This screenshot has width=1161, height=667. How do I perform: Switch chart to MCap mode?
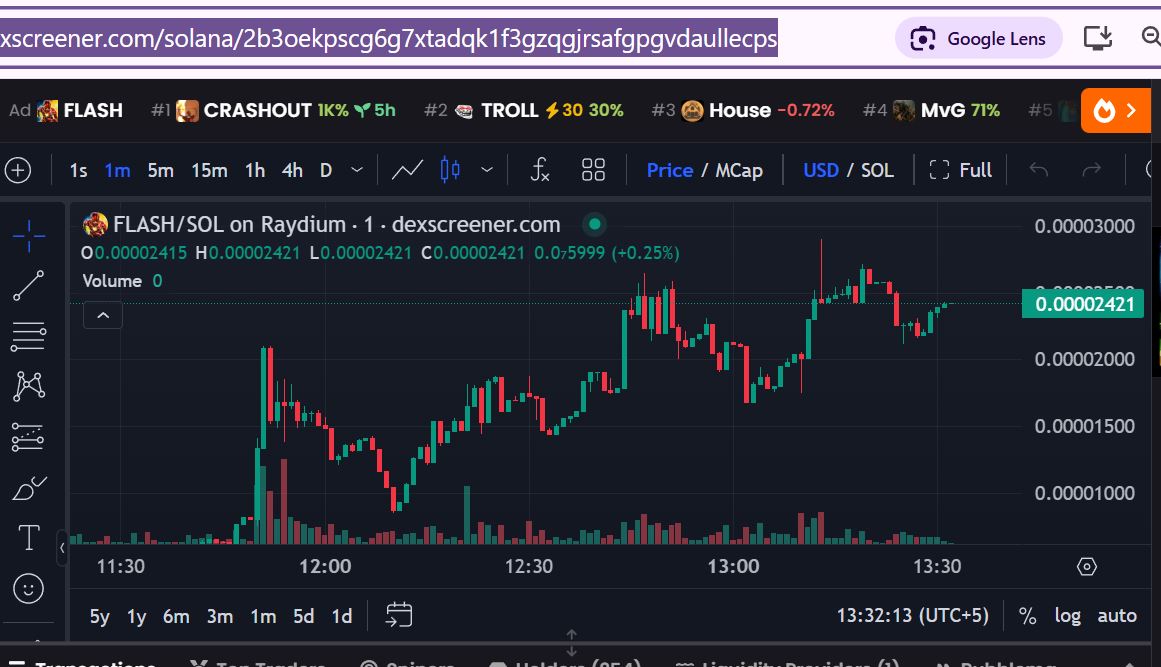click(x=739, y=171)
